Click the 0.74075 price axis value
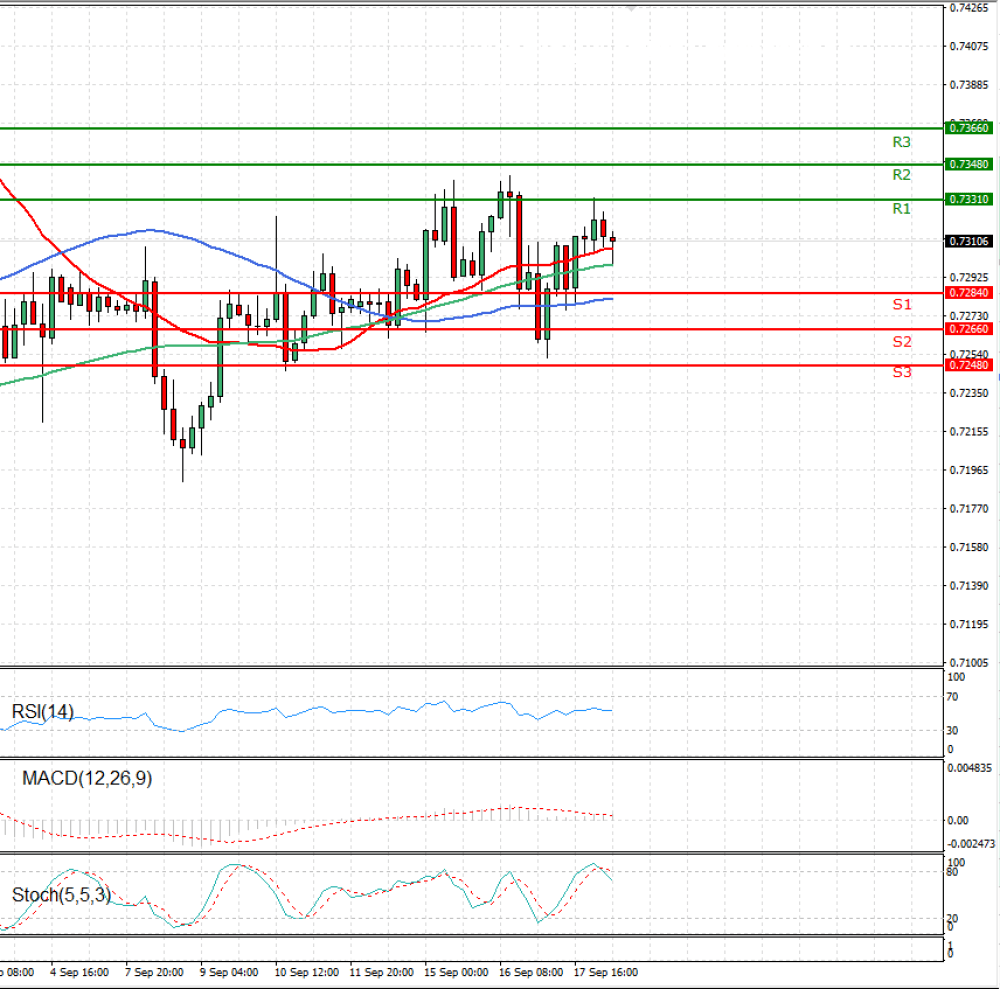 click(969, 47)
